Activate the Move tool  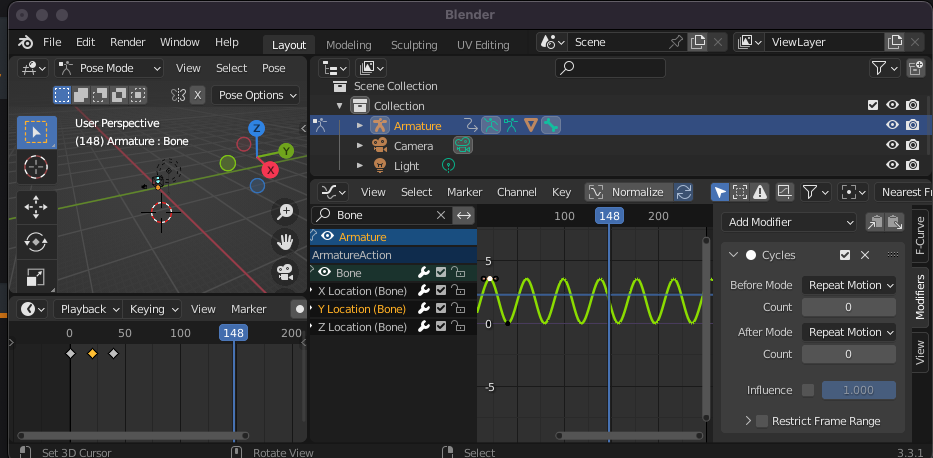pos(36,208)
